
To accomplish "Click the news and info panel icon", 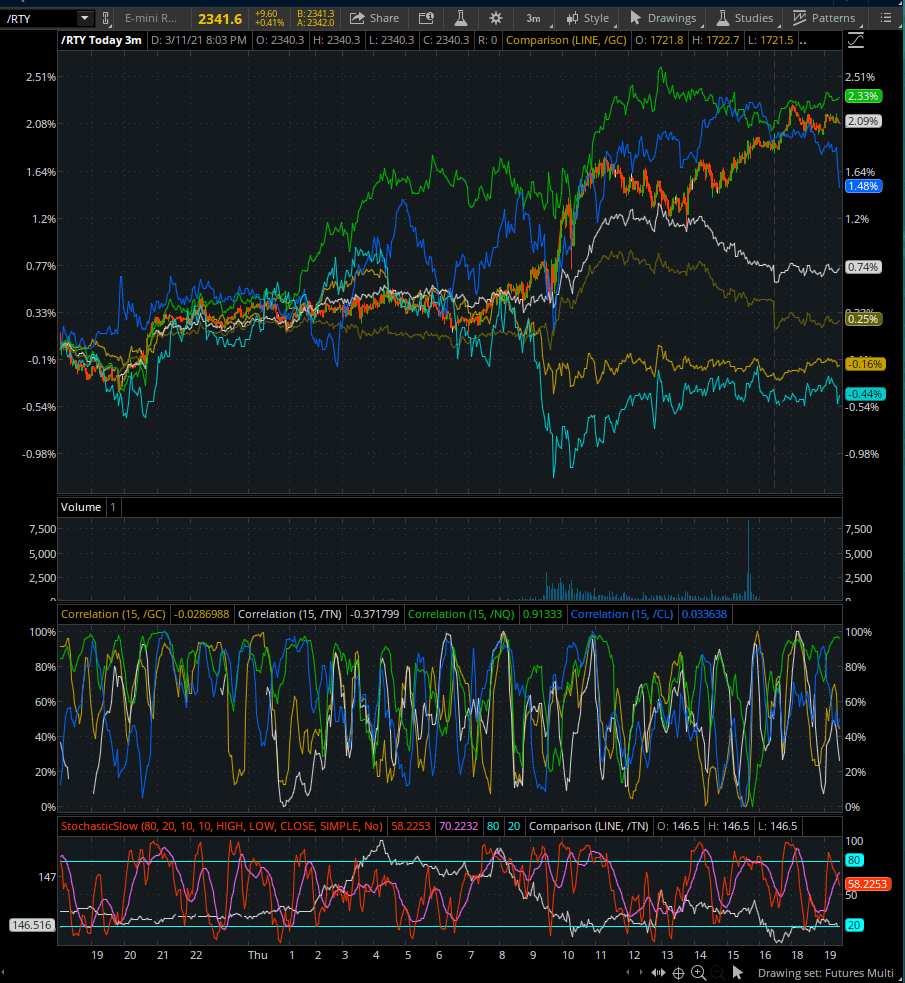I will [426, 18].
